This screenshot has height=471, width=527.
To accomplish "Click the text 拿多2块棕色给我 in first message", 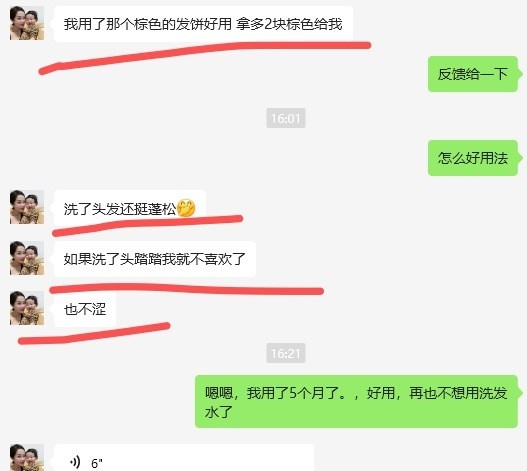I will tap(289, 24).
